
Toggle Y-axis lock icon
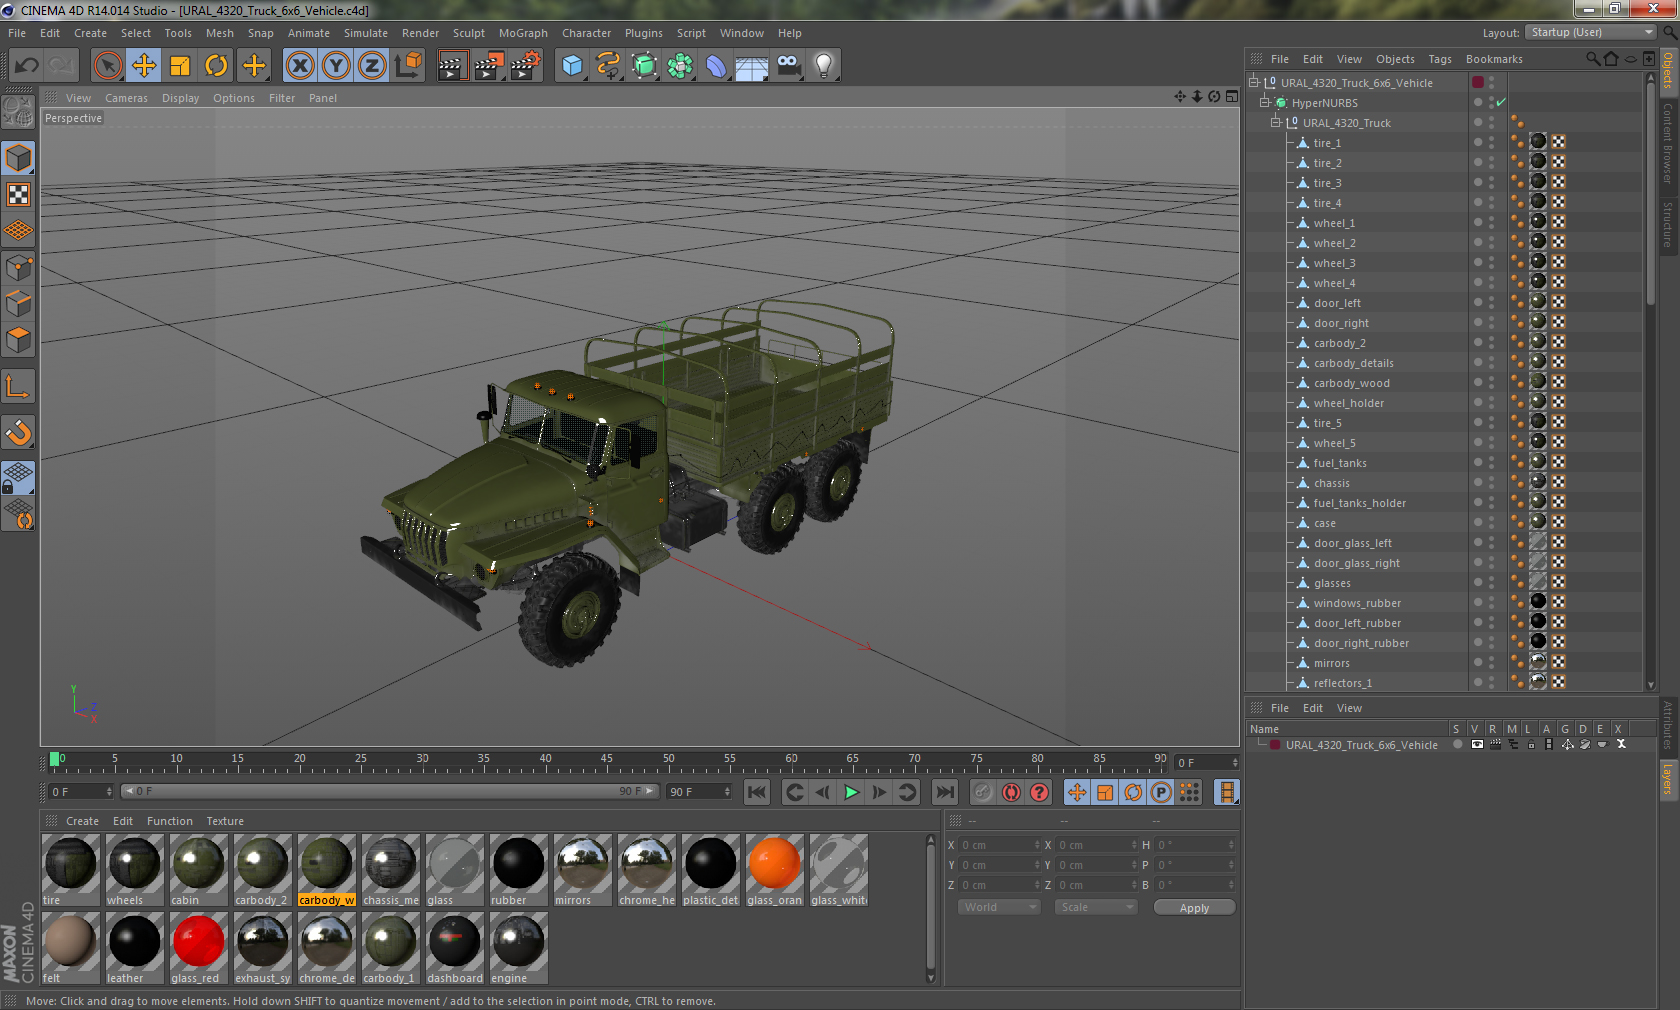pyautogui.click(x=336, y=66)
